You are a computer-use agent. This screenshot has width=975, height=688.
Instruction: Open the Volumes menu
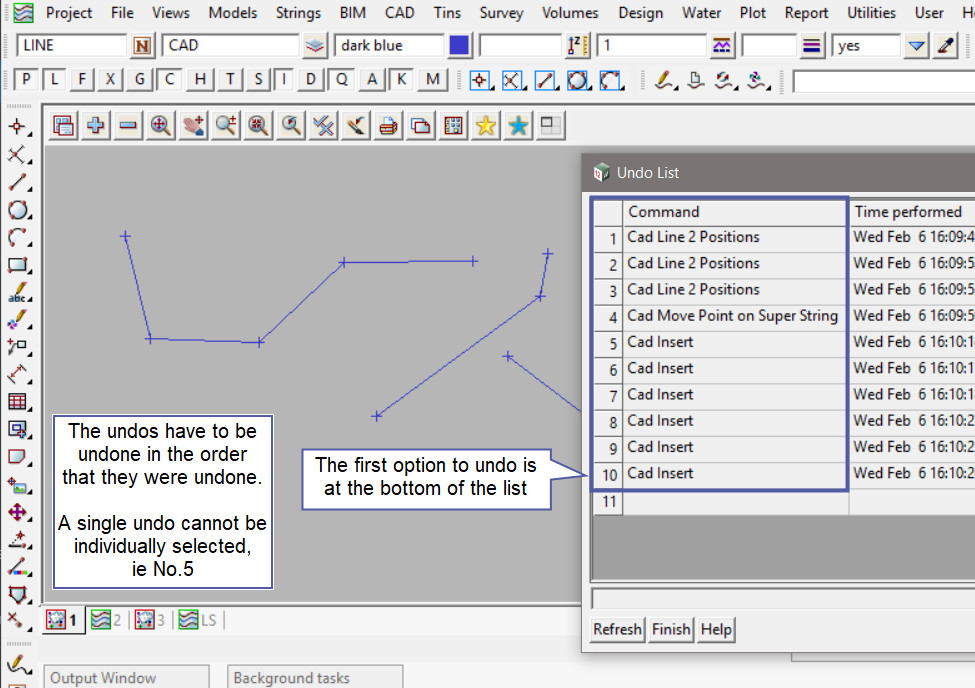coord(570,13)
